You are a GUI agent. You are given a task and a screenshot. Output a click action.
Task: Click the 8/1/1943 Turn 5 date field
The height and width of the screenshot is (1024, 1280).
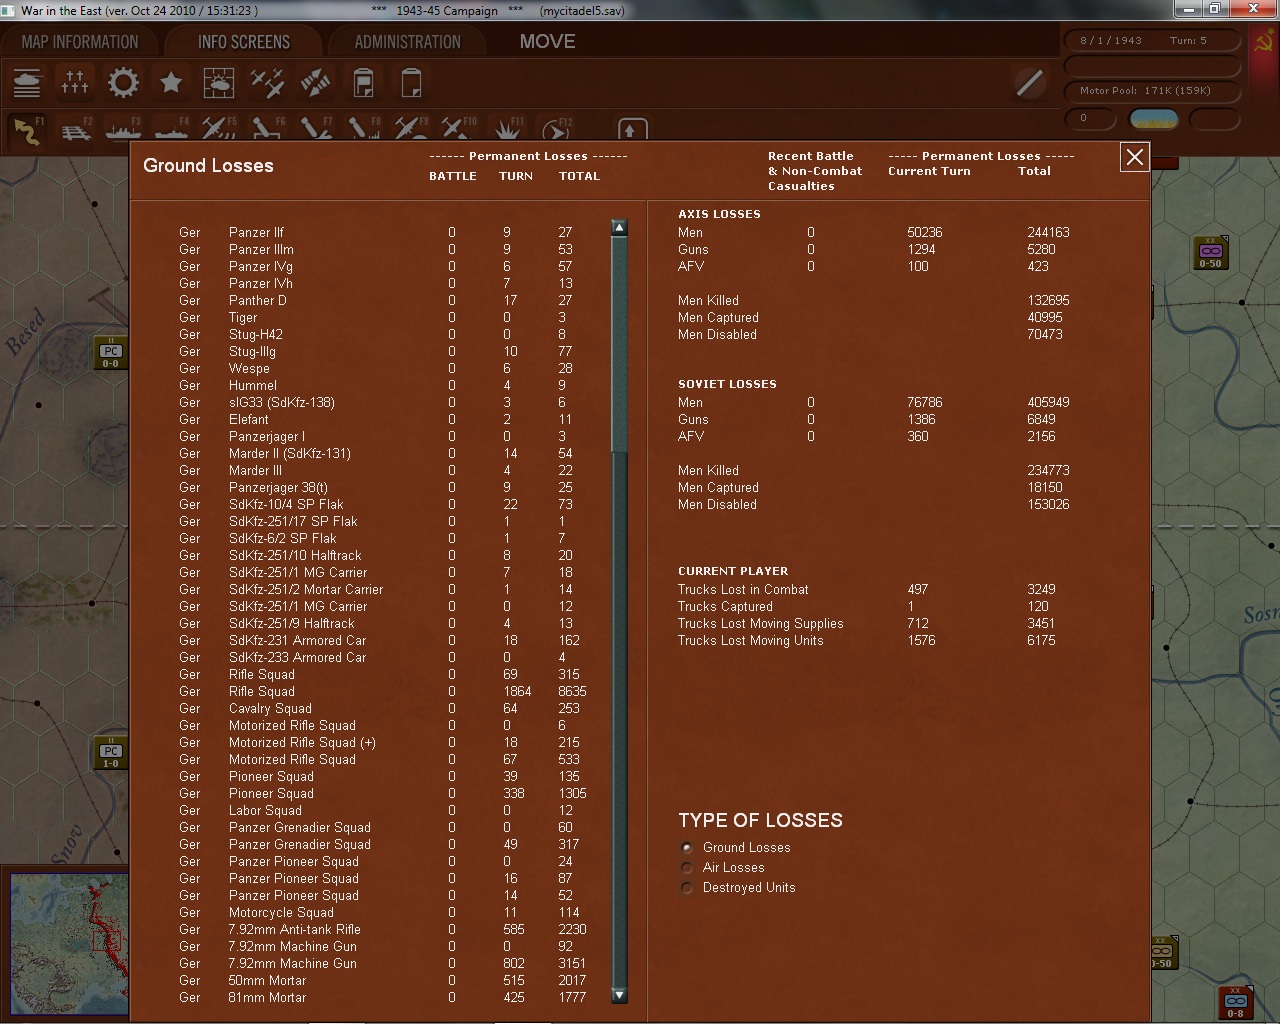1151,41
